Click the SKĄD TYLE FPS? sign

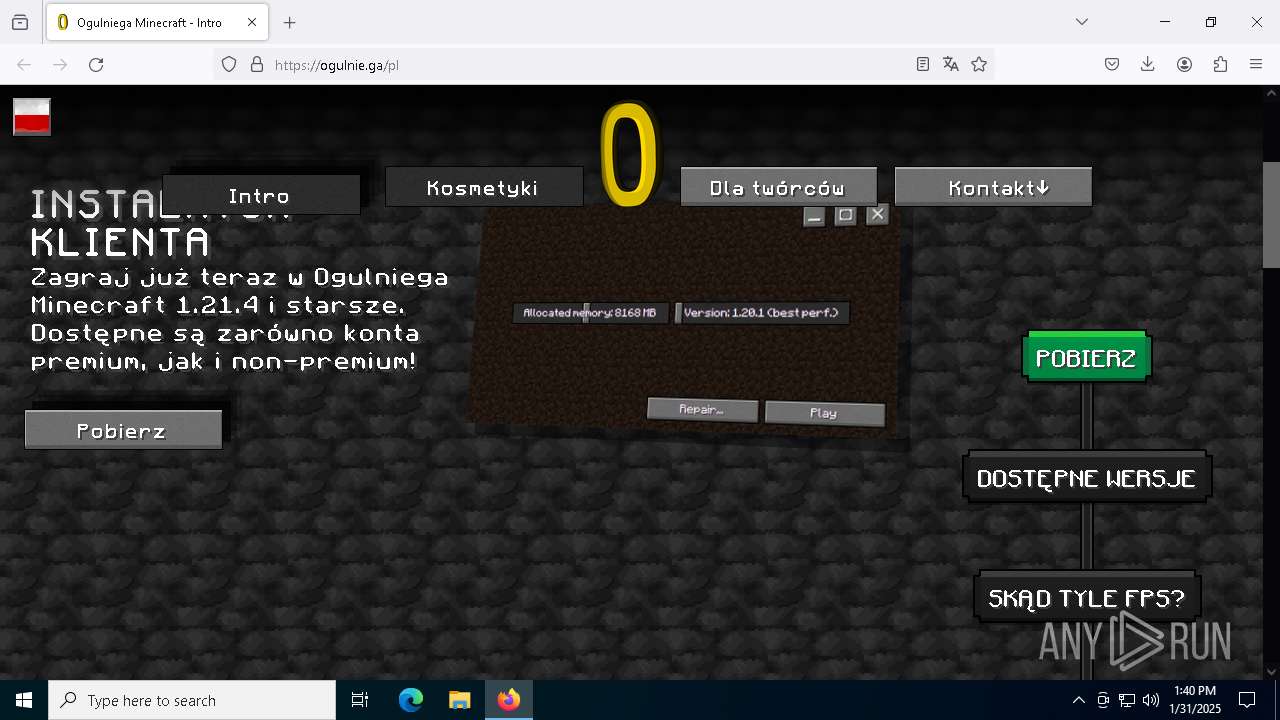1087,597
